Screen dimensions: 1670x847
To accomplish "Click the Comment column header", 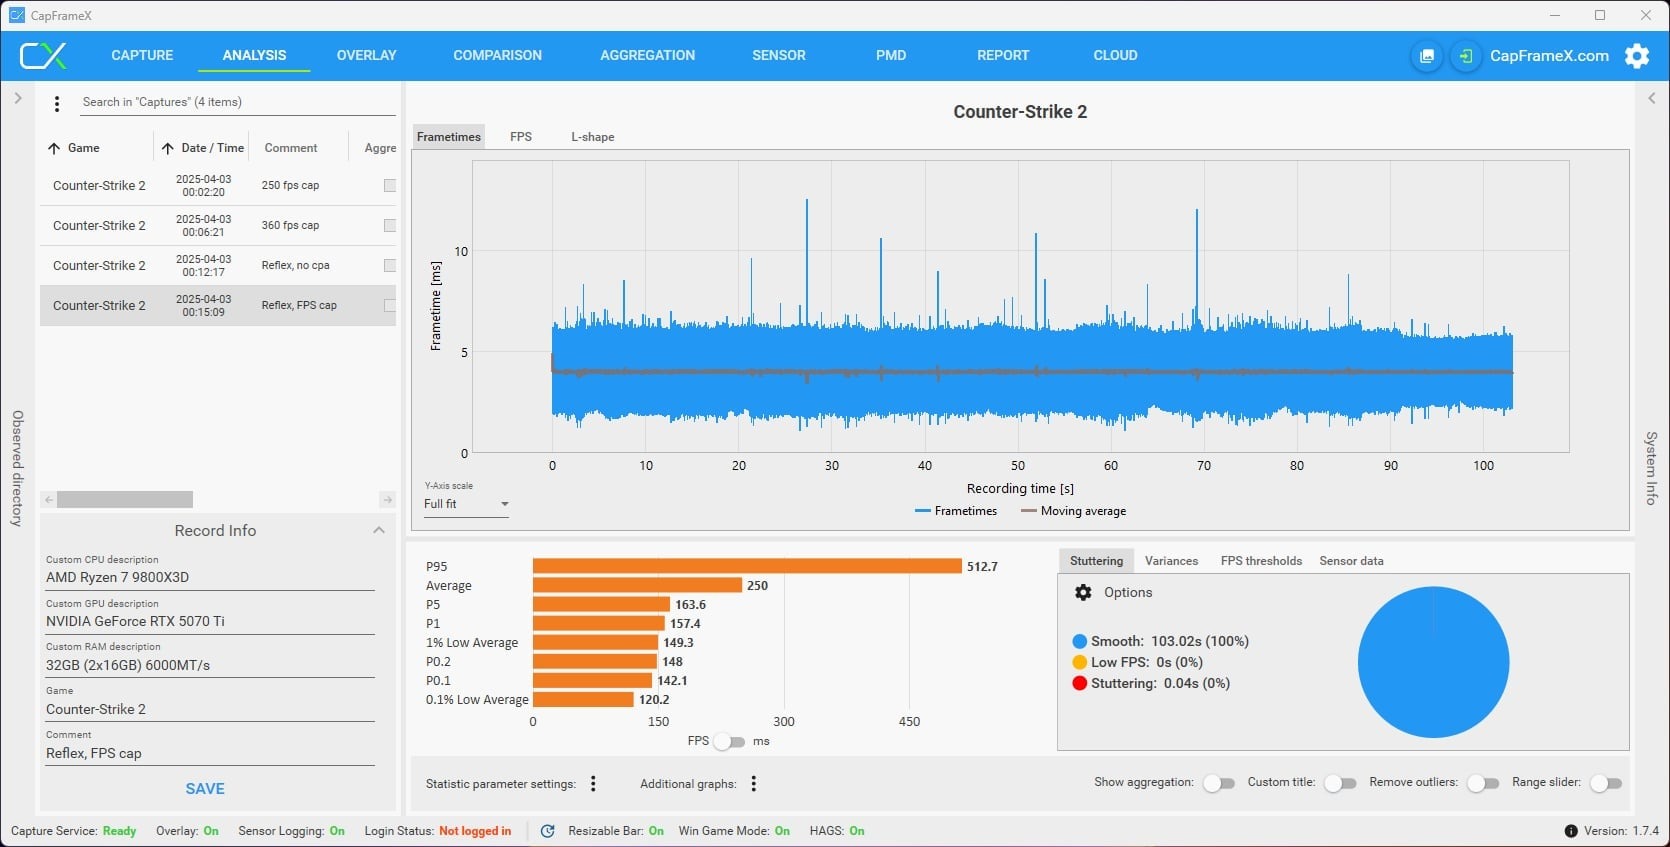I will pos(291,148).
